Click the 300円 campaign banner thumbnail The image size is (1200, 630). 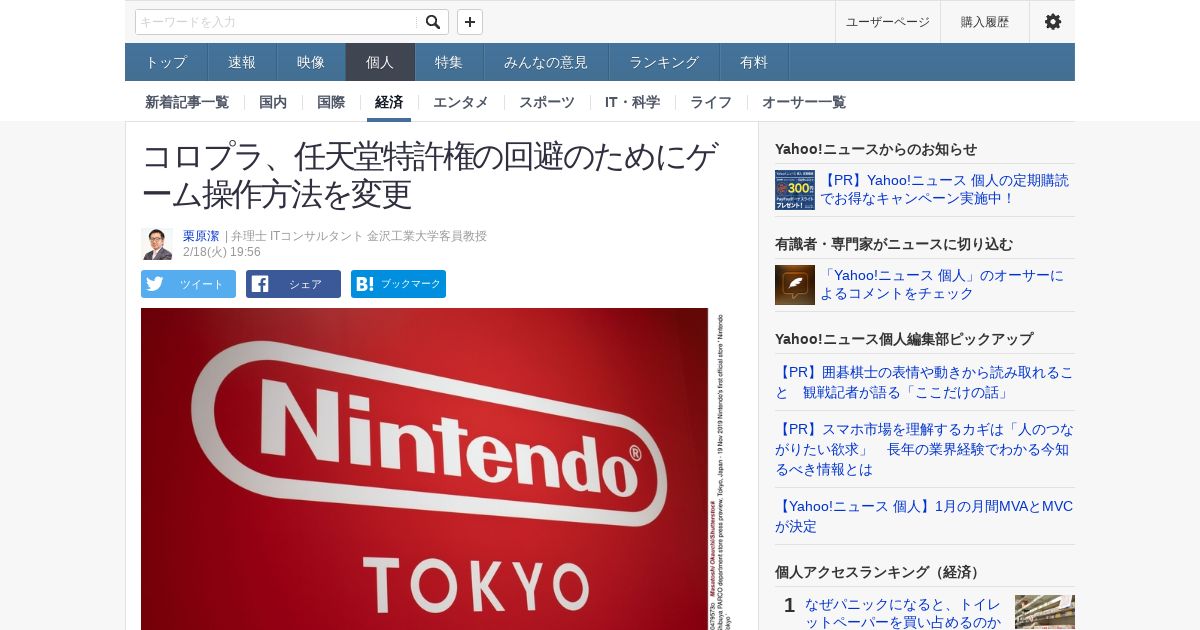795,190
